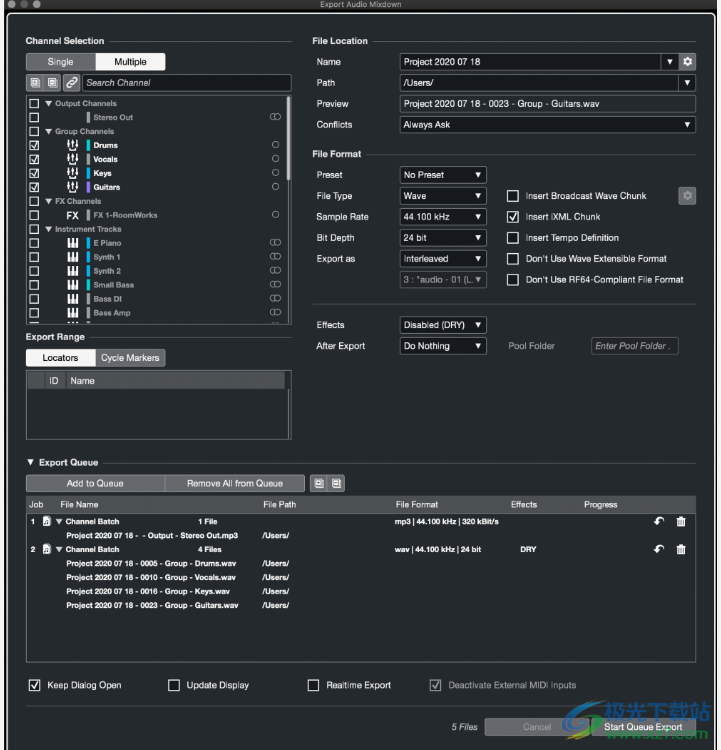Viewport: 721px width, 750px height.
Task: Click the stereo indicator of Synth 2
Action: (275, 270)
